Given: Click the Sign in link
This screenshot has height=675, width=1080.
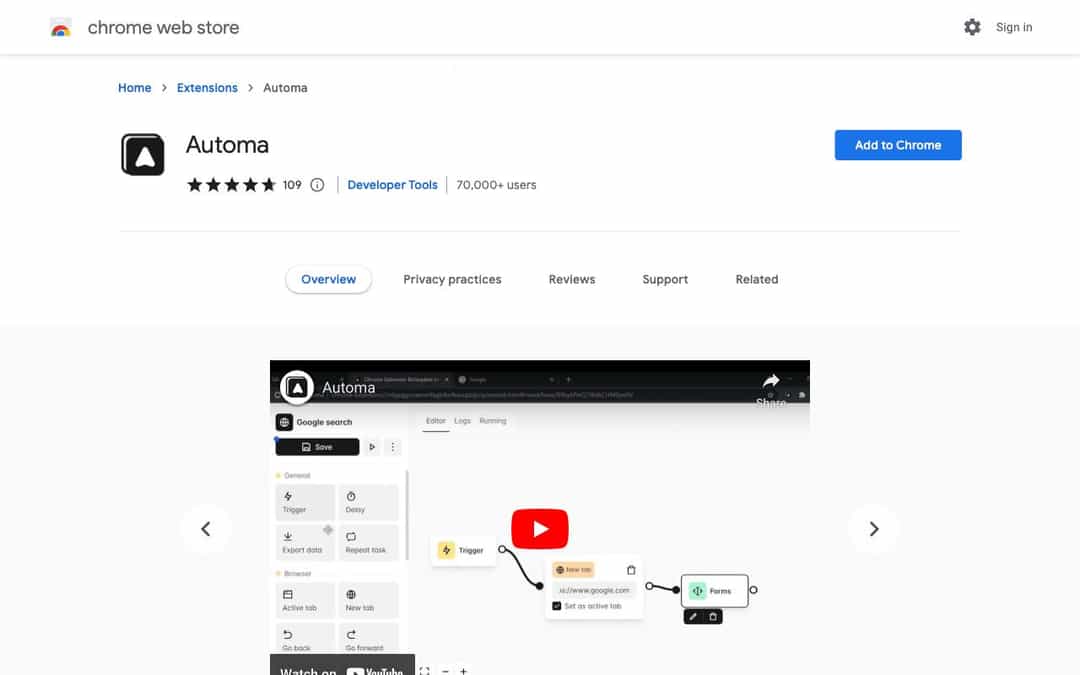Looking at the screenshot, I should point(1013,27).
